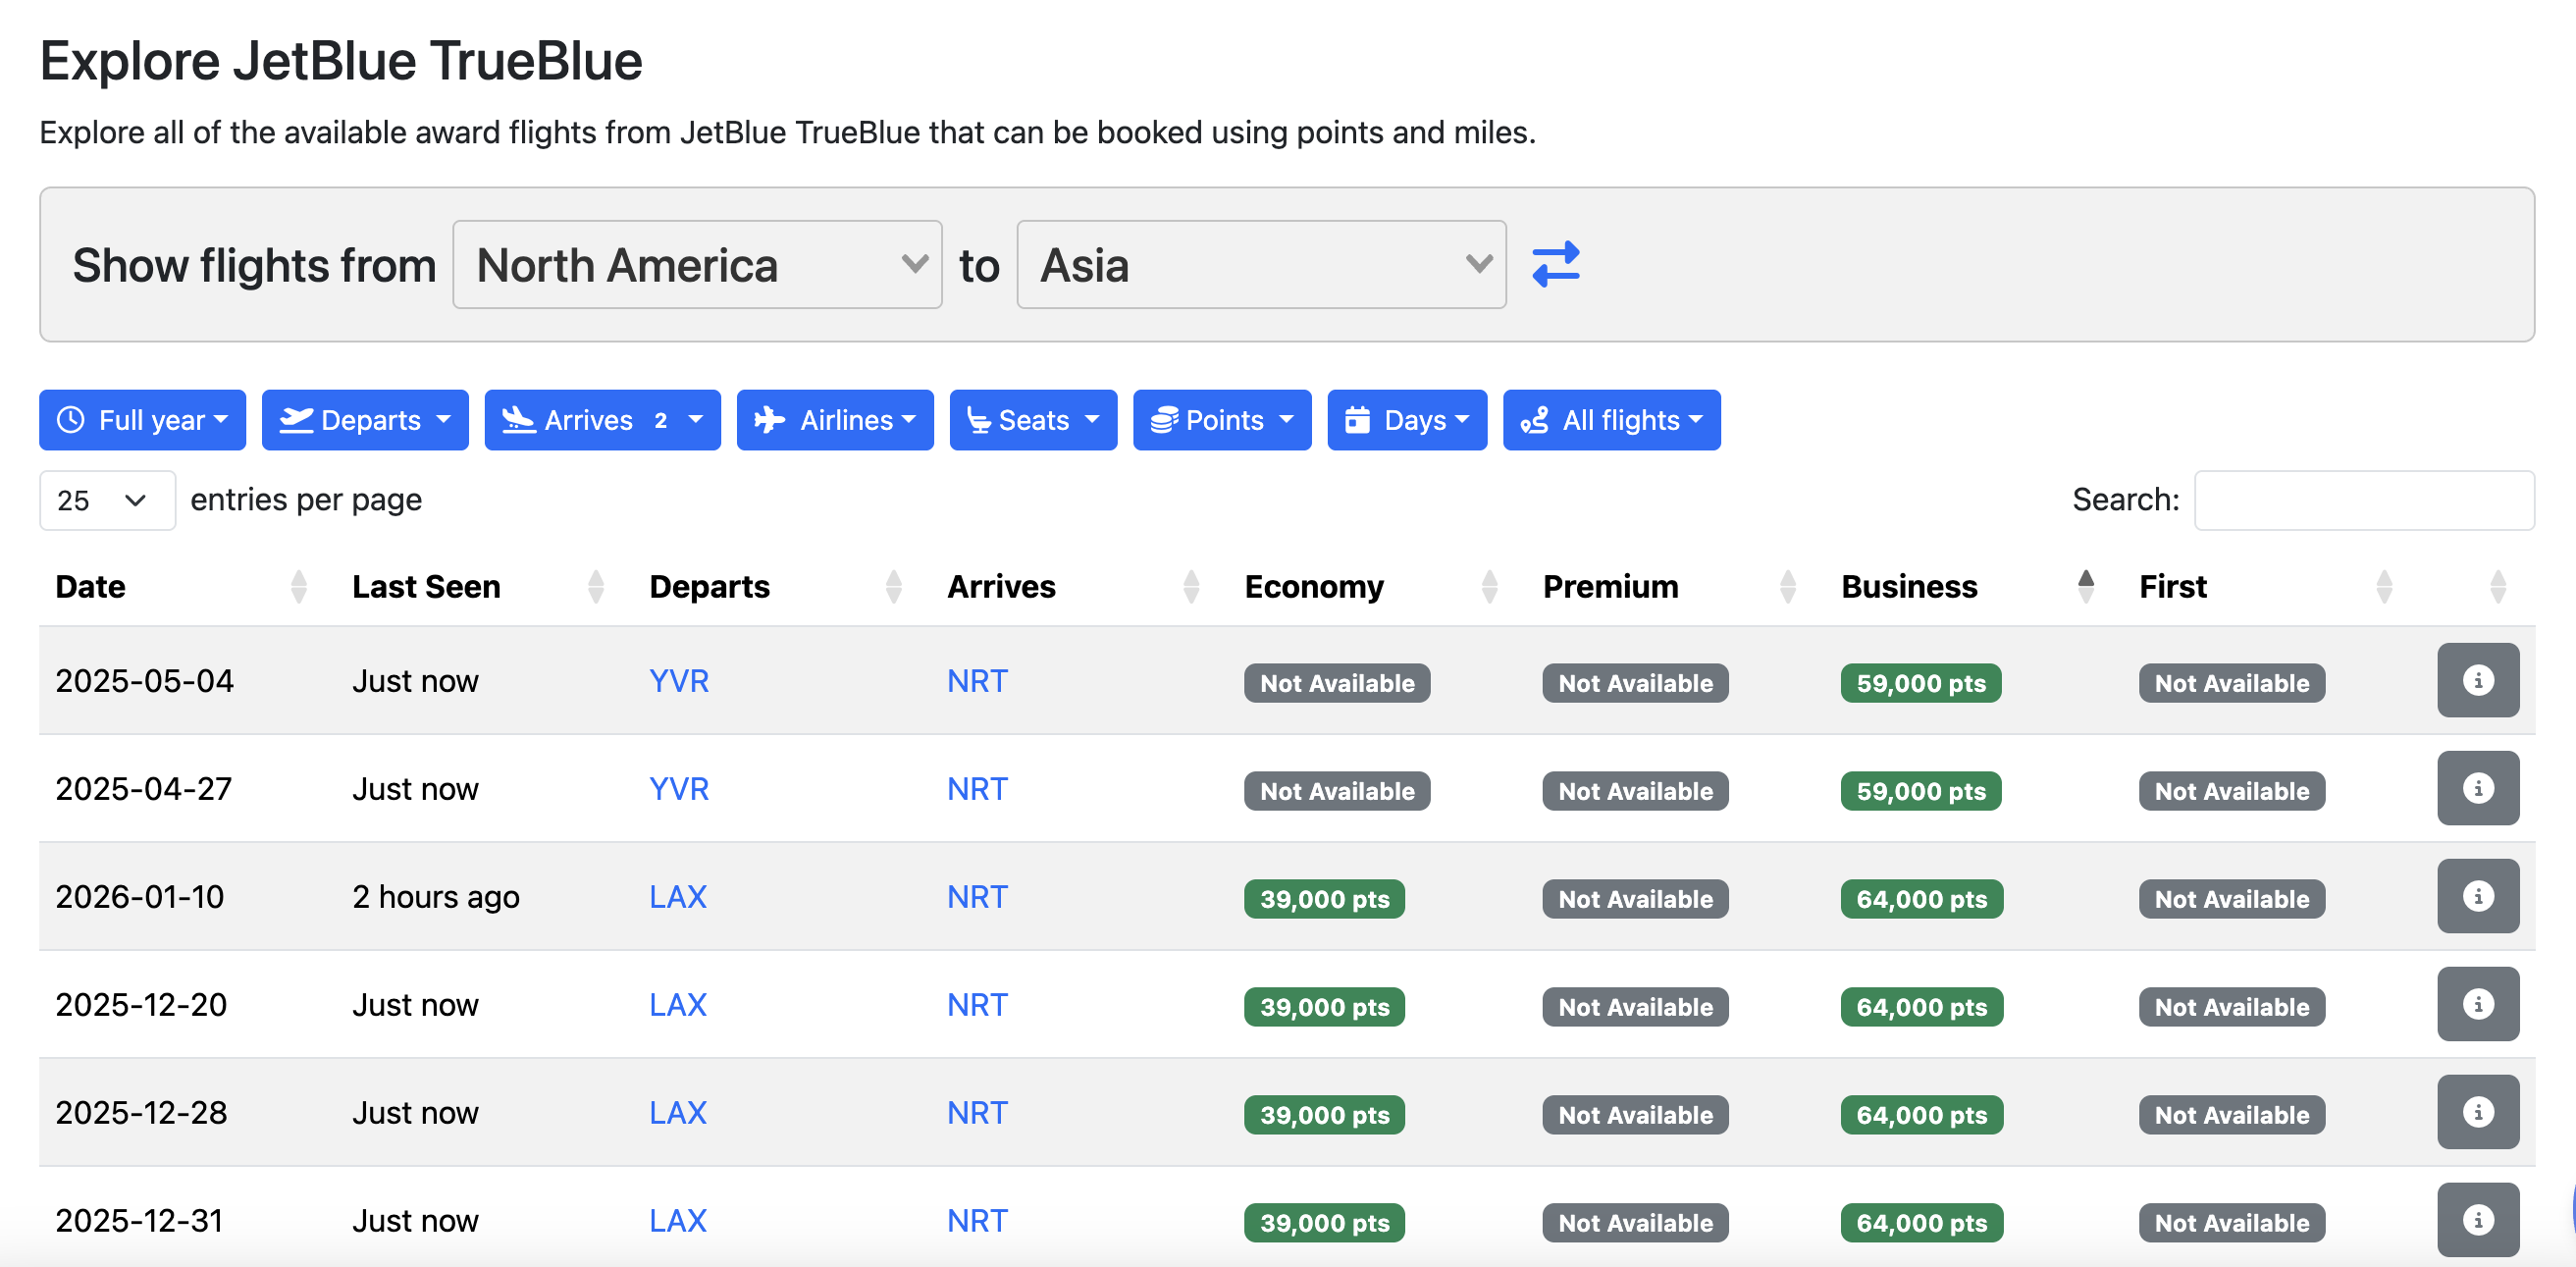The width and height of the screenshot is (2576, 1267).
Task: Click 39,000 pts economy badge for 2025-12-31
Action: [x=1324, y=1222]
